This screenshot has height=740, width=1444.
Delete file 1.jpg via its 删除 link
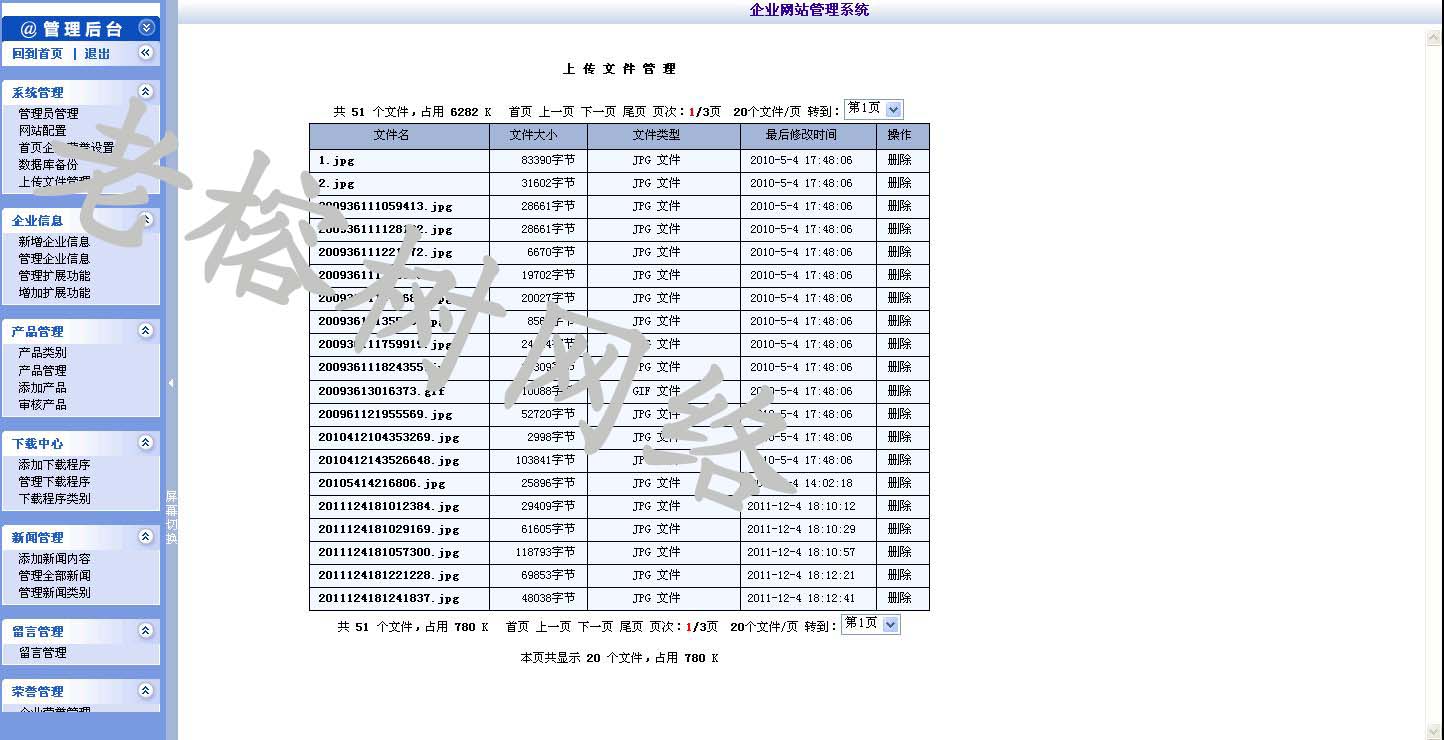(x=899, y=160)
